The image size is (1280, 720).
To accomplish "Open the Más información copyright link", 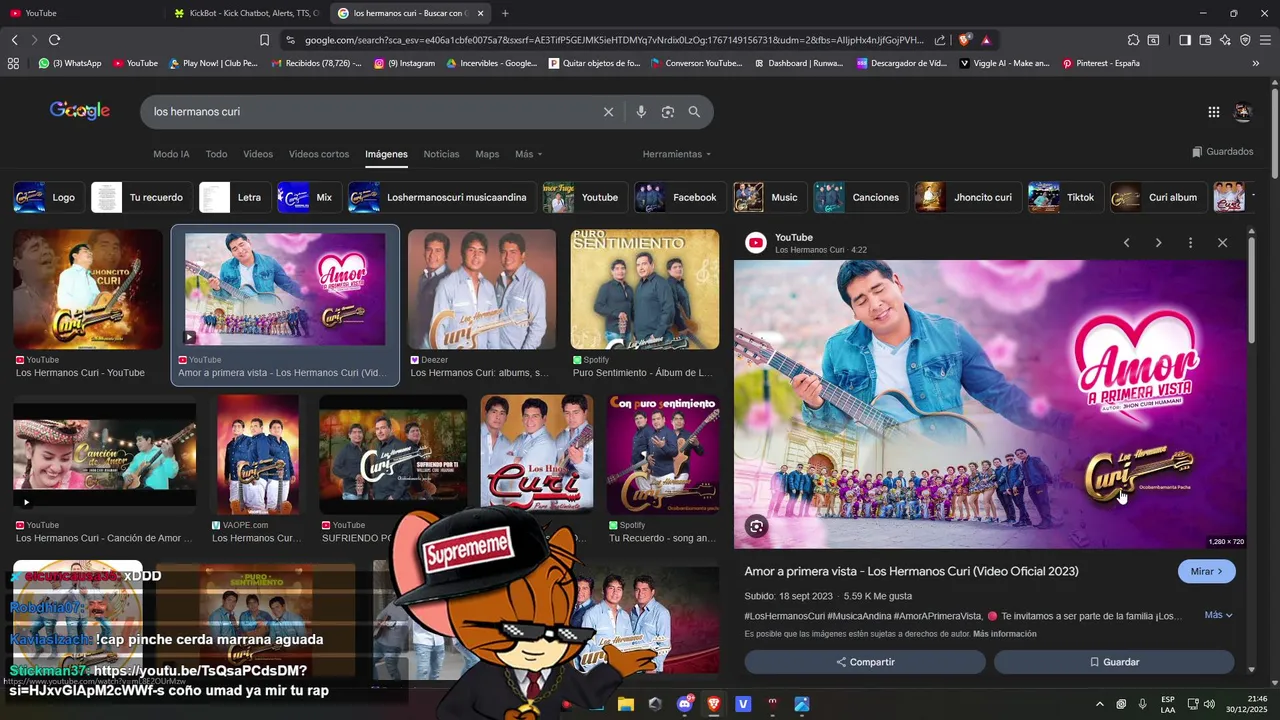I will (x=1004, y=634).
